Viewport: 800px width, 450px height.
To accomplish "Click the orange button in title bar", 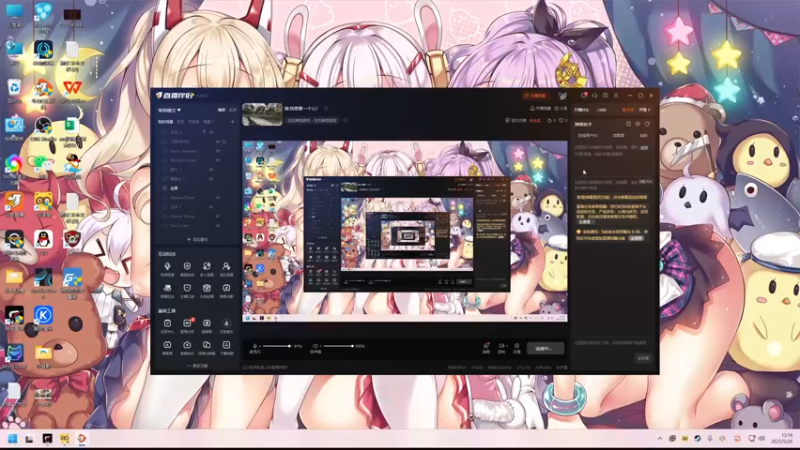I will (535, 95).
